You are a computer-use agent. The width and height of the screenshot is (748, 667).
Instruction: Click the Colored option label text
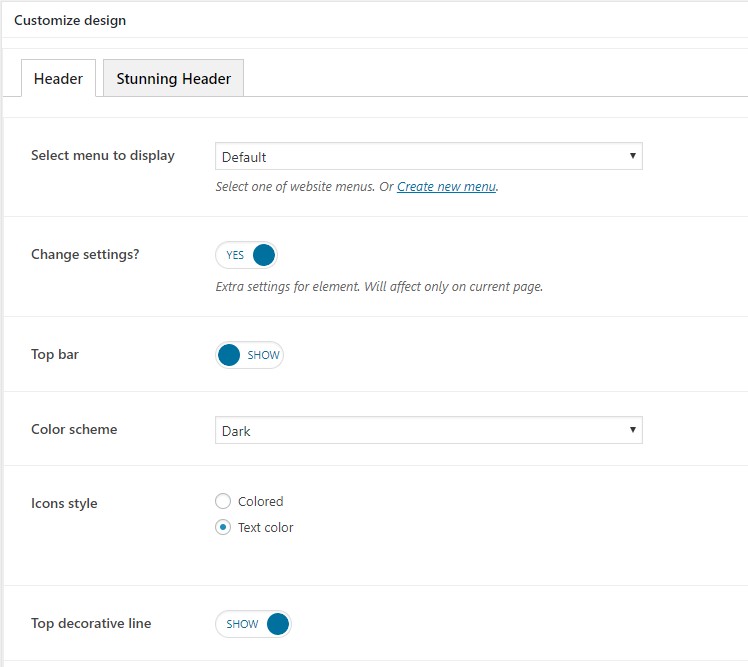click(x=260, y=502)
